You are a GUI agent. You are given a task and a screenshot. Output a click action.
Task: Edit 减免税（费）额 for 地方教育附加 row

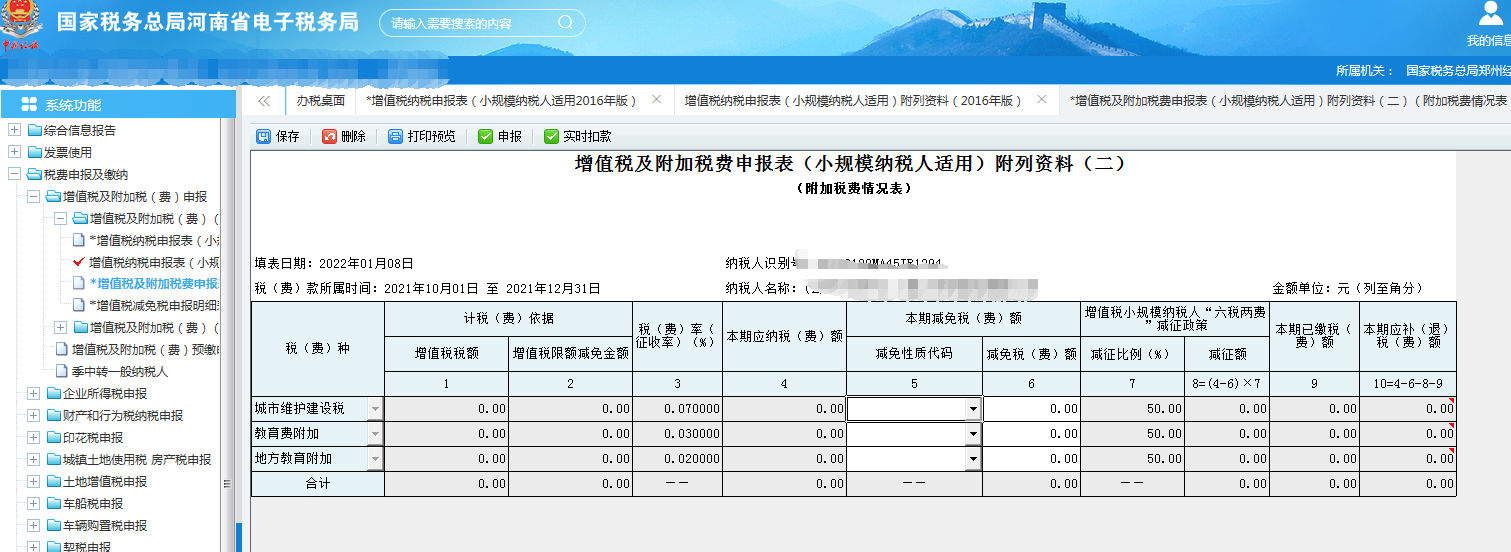click(x=1031, y=458)
